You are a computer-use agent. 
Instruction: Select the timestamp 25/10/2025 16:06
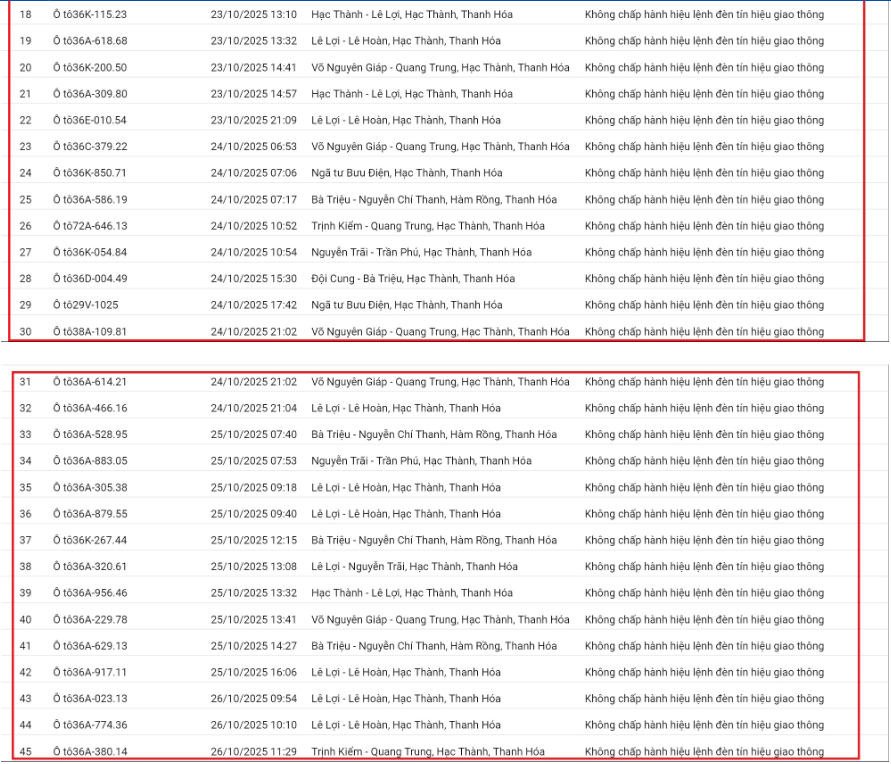253,672
